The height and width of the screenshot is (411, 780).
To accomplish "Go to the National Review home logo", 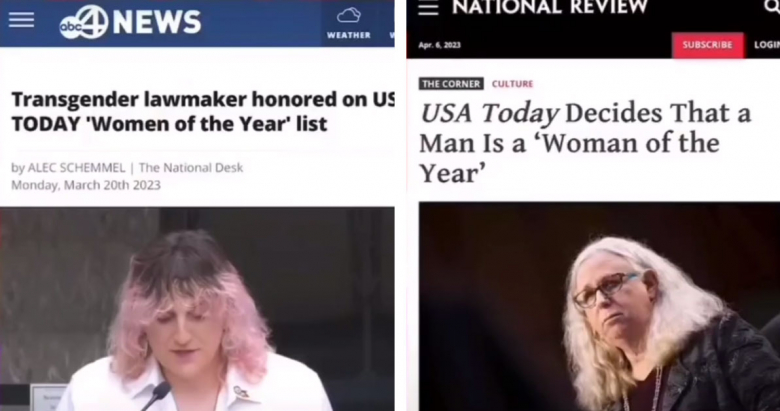I will 550,7.
